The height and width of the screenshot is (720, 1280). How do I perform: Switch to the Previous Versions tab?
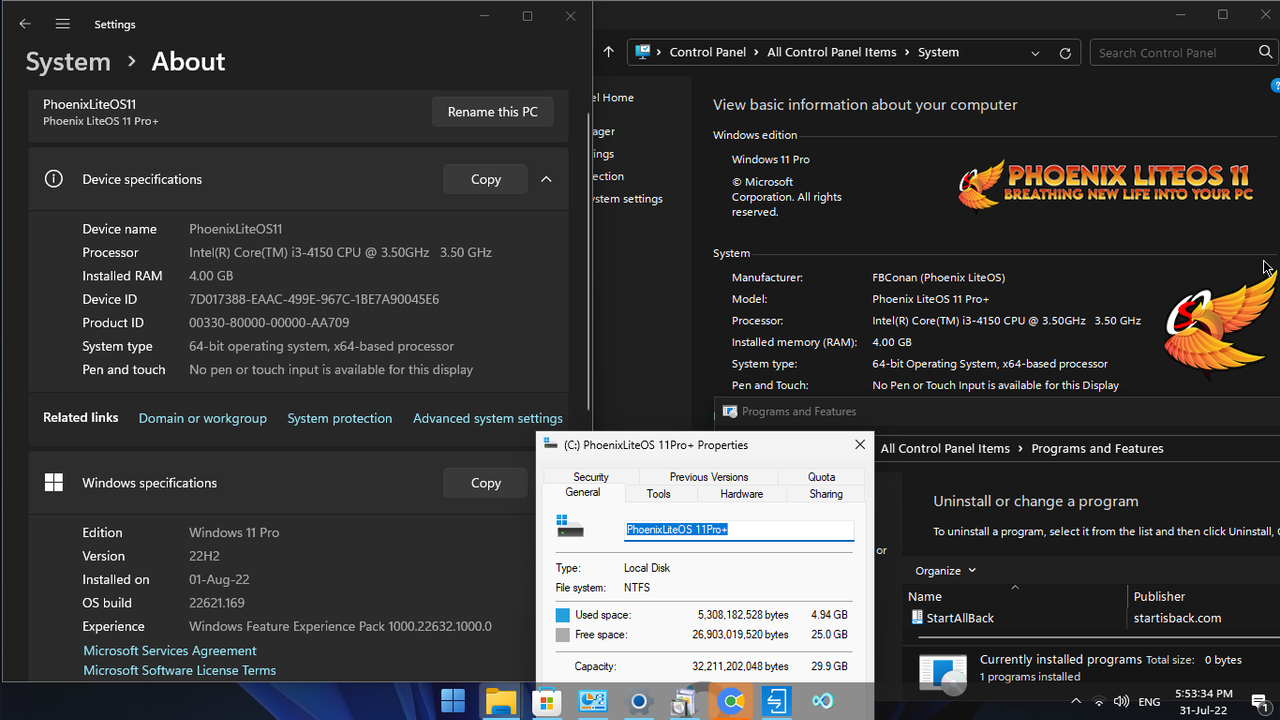(x=709, y=477)
